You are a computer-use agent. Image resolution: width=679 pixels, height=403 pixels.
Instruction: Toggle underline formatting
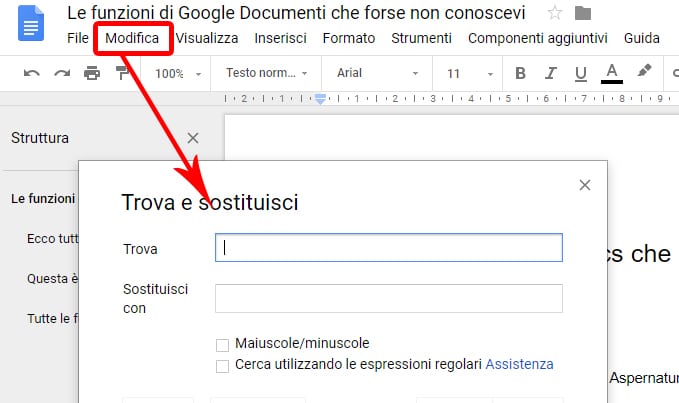tap(579, 73)
